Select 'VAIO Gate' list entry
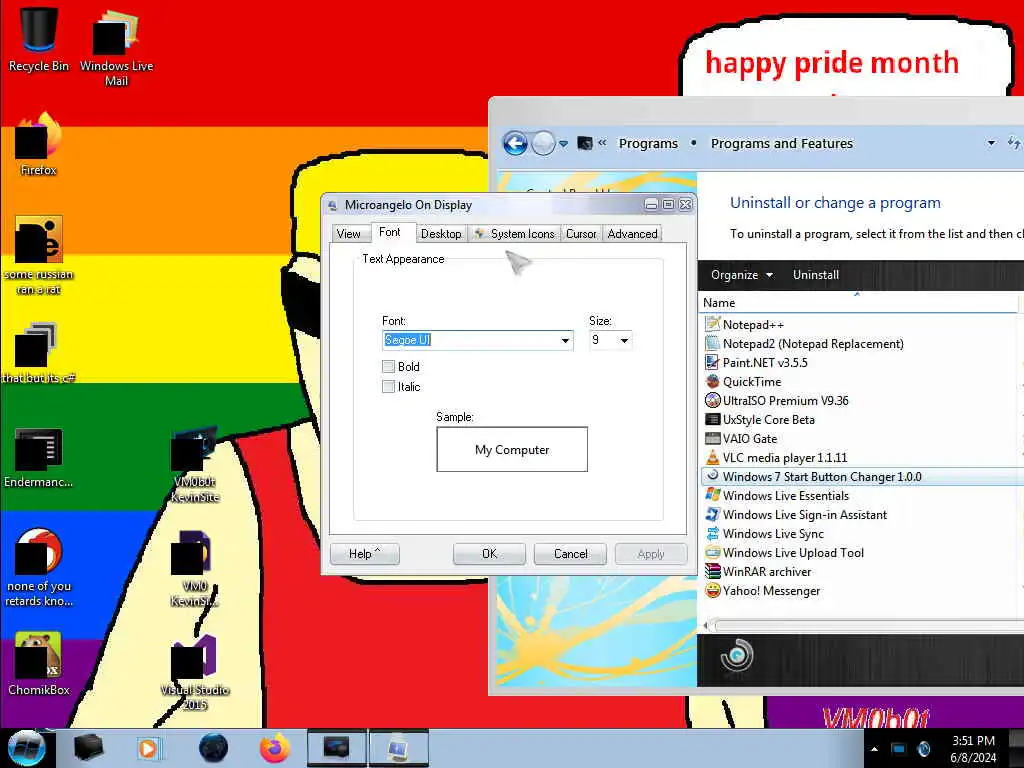The width and height of the screenshot is (1024, 768). click(862, 438)
